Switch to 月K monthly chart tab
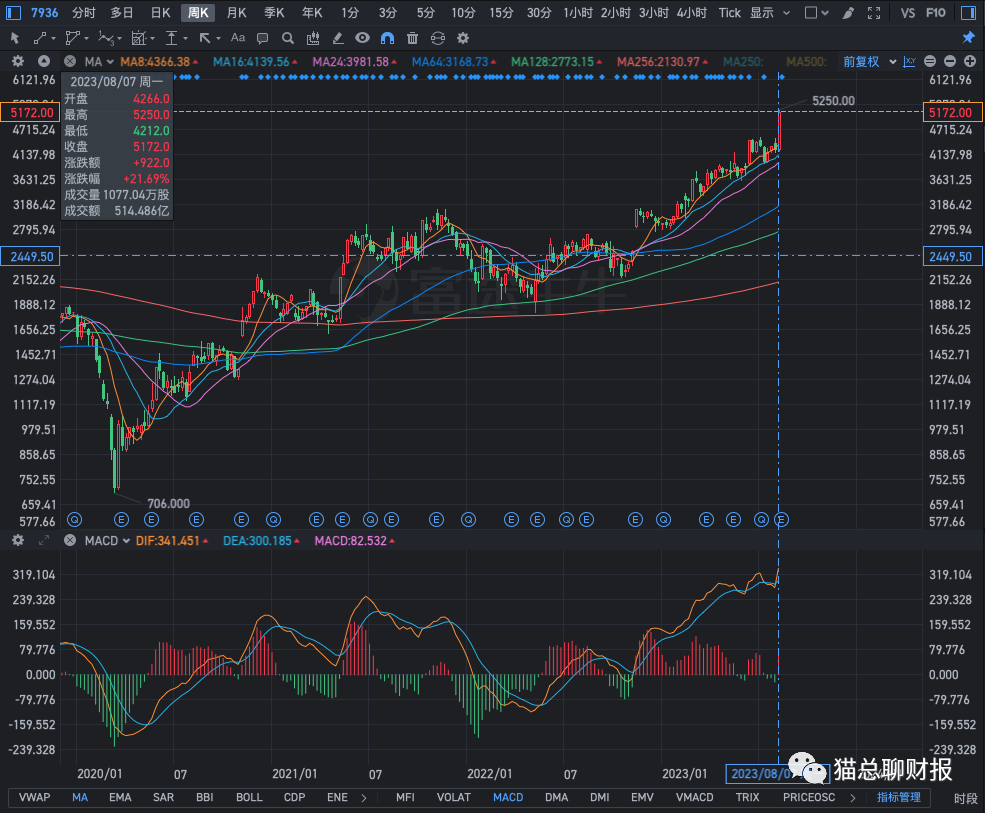Screen dimensions: 985x813 click(236, 13)
